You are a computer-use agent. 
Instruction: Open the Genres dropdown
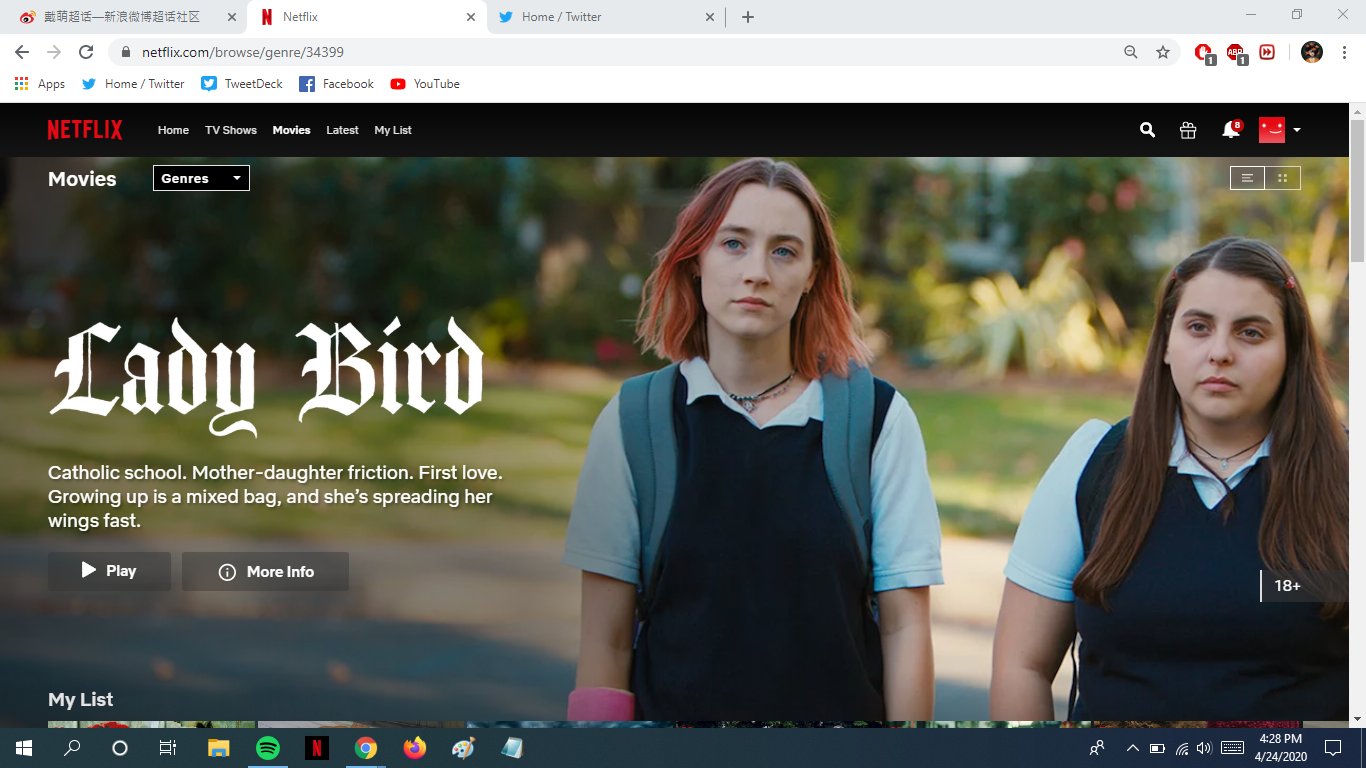click(201, 178)
